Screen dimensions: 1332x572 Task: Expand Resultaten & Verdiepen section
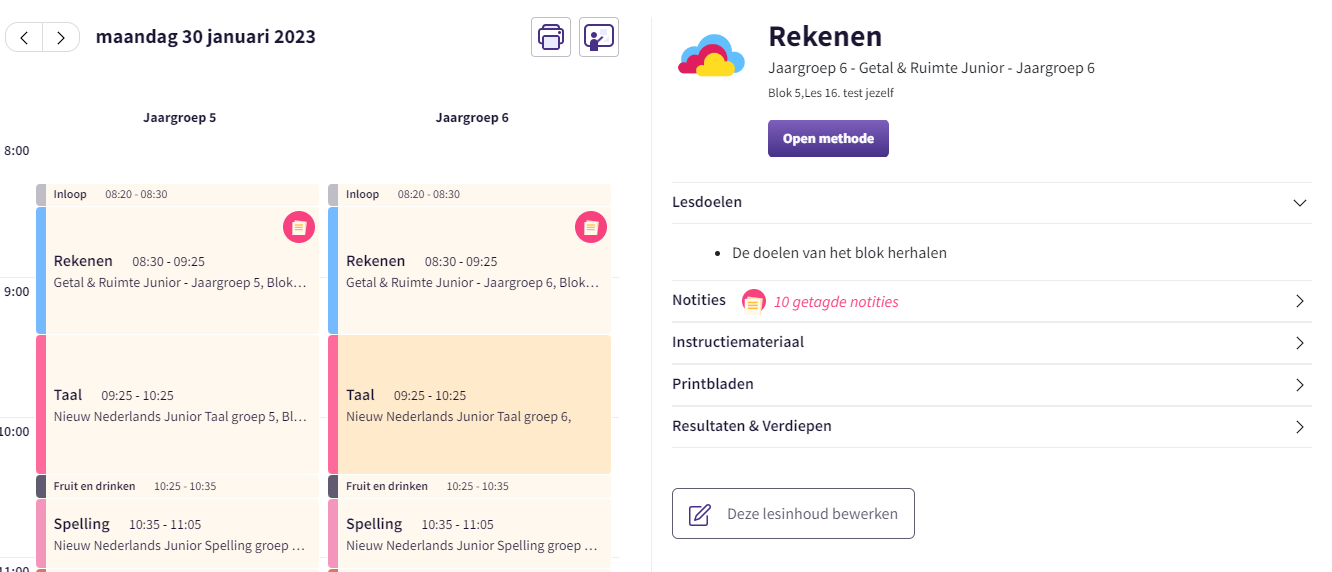pyautogui.click(x=1299, y=427)
